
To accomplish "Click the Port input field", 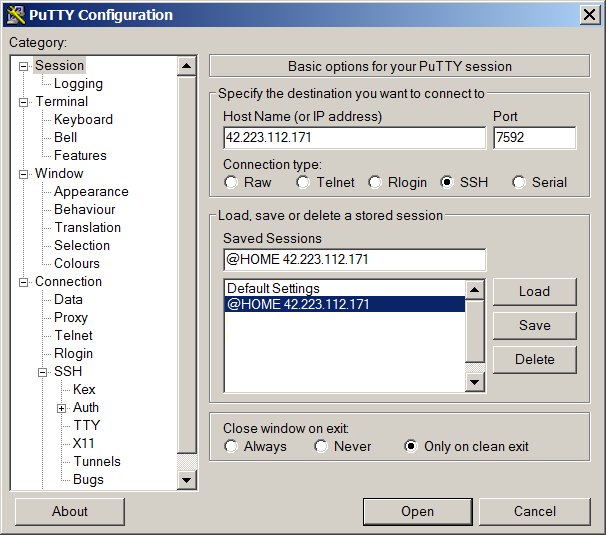I will (x=535, y=138).
